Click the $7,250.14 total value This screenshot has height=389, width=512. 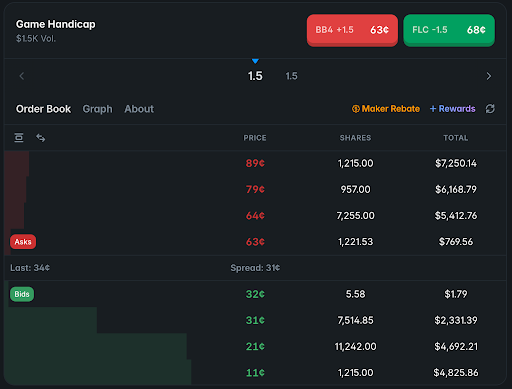click(456, 163)
